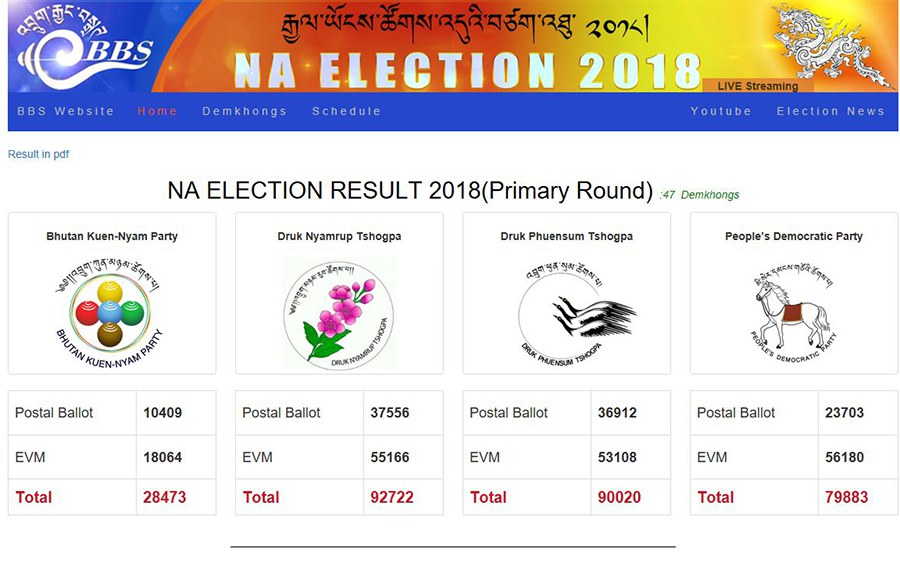
Task: Click Bhutan Kuen-Nyam Party EVM value 18064
Action: [162, 457]
